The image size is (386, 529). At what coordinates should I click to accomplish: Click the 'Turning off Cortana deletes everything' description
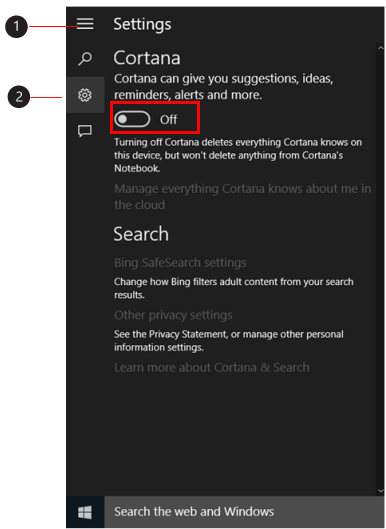point(238,155)
